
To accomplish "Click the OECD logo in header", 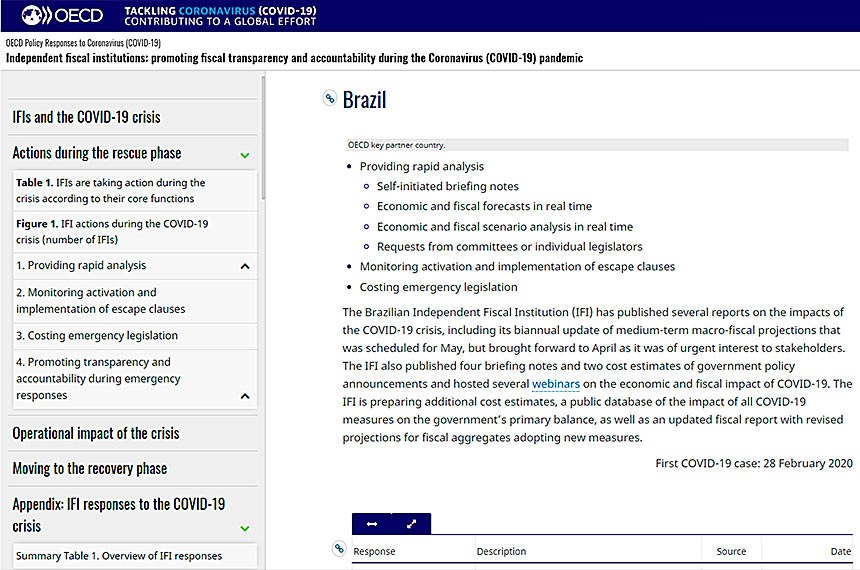I will 60,15.
